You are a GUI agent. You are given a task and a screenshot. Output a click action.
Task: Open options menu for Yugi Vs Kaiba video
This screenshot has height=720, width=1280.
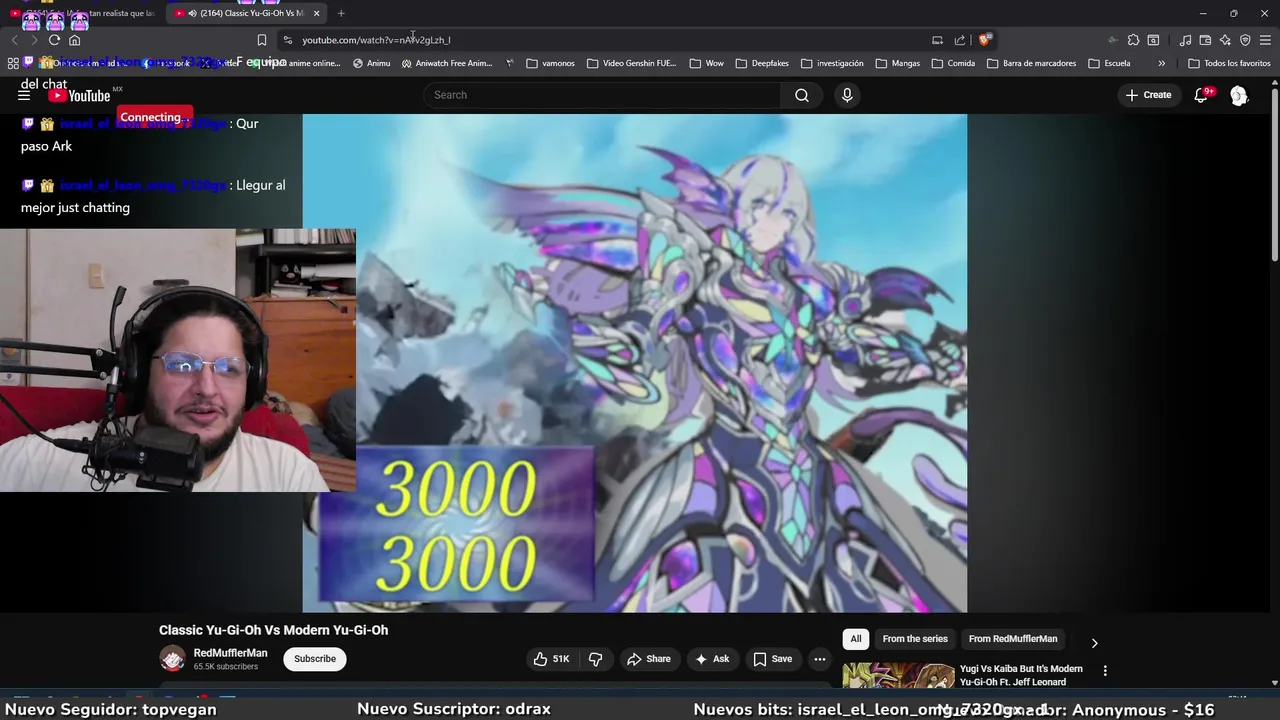1105,671
